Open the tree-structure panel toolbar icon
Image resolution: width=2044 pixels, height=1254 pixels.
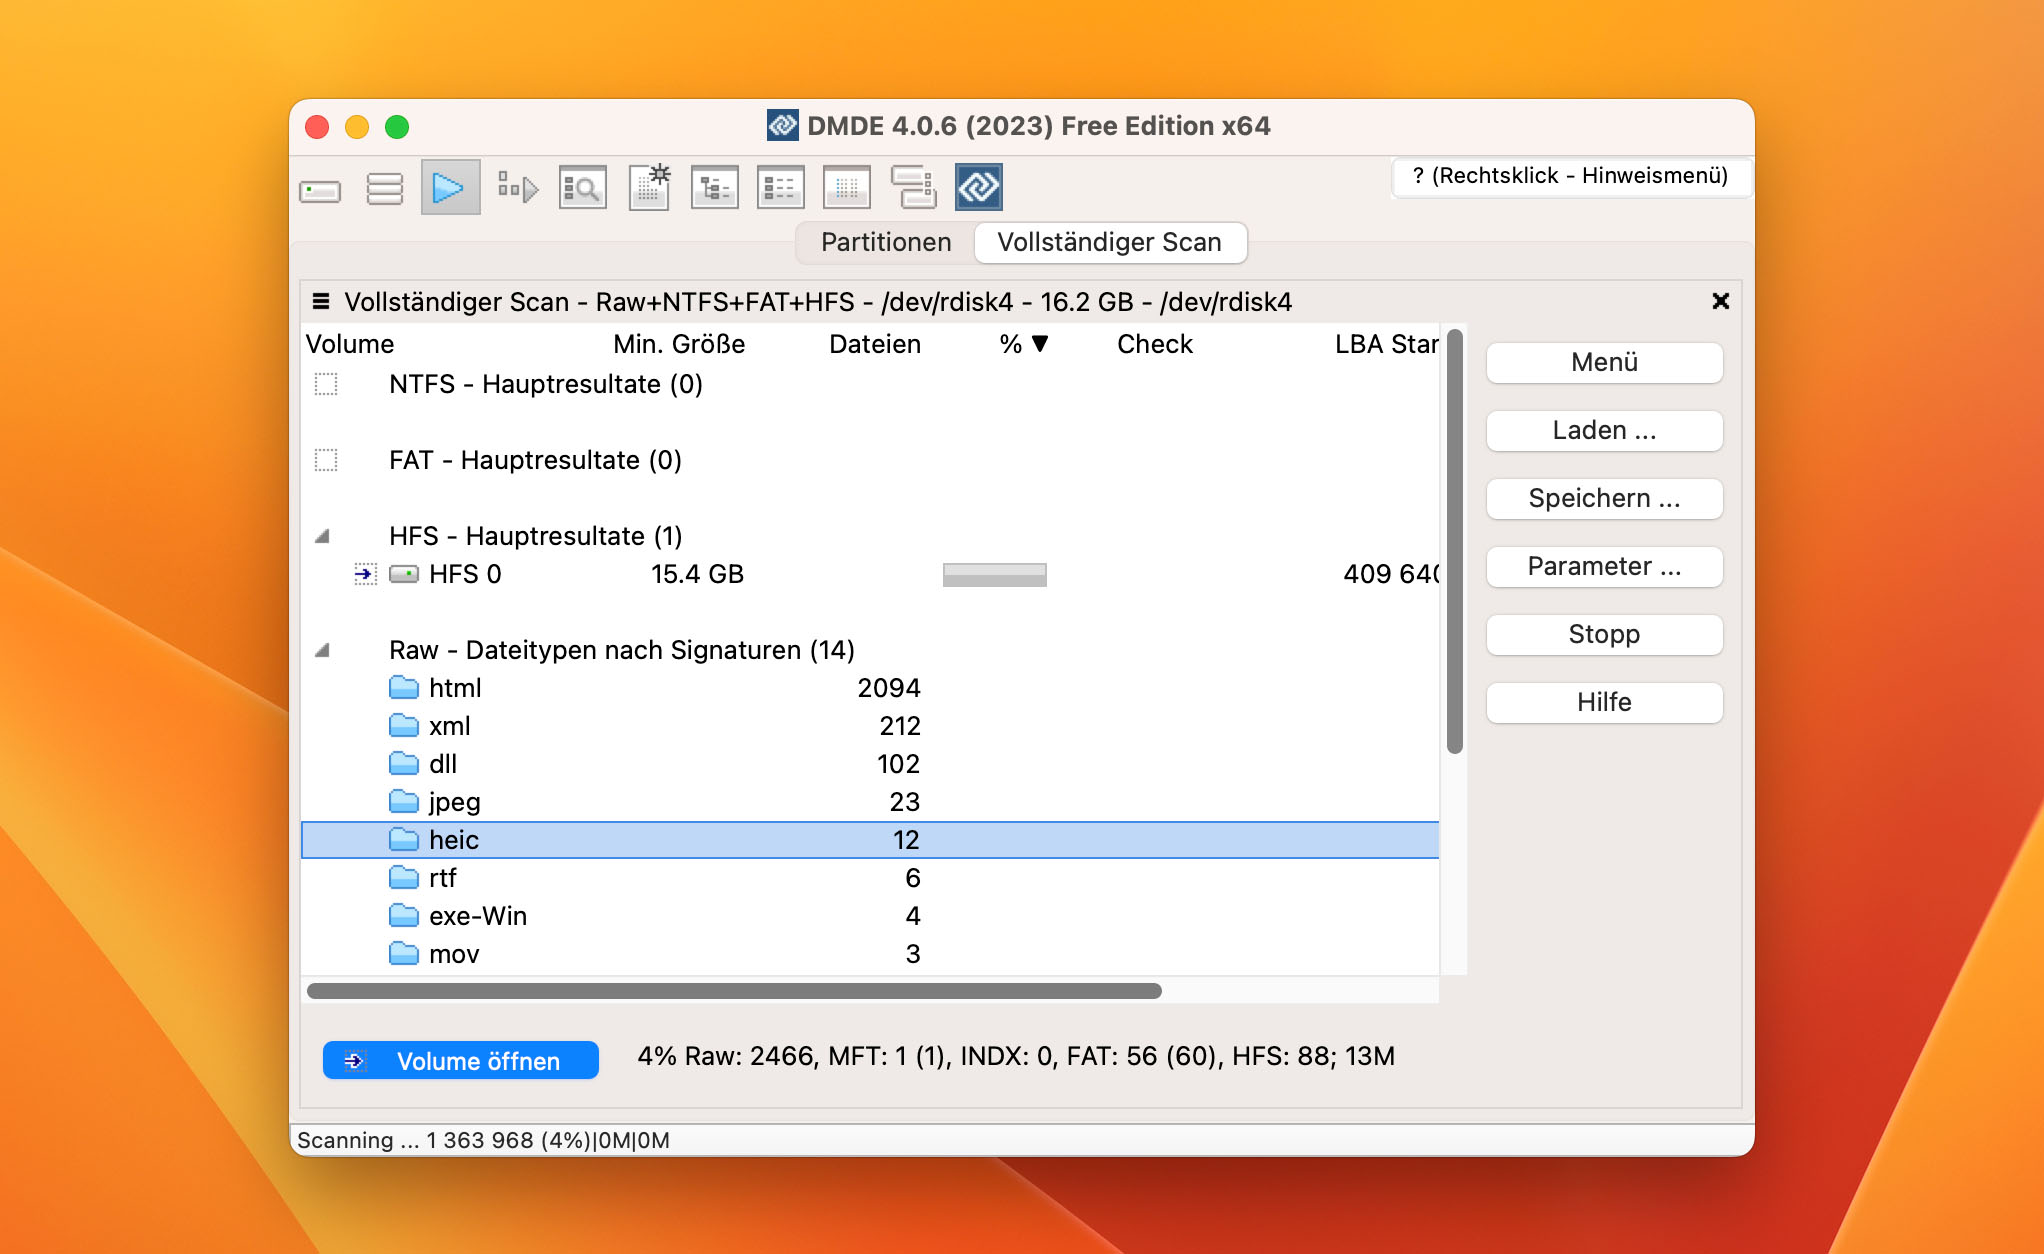715,187
